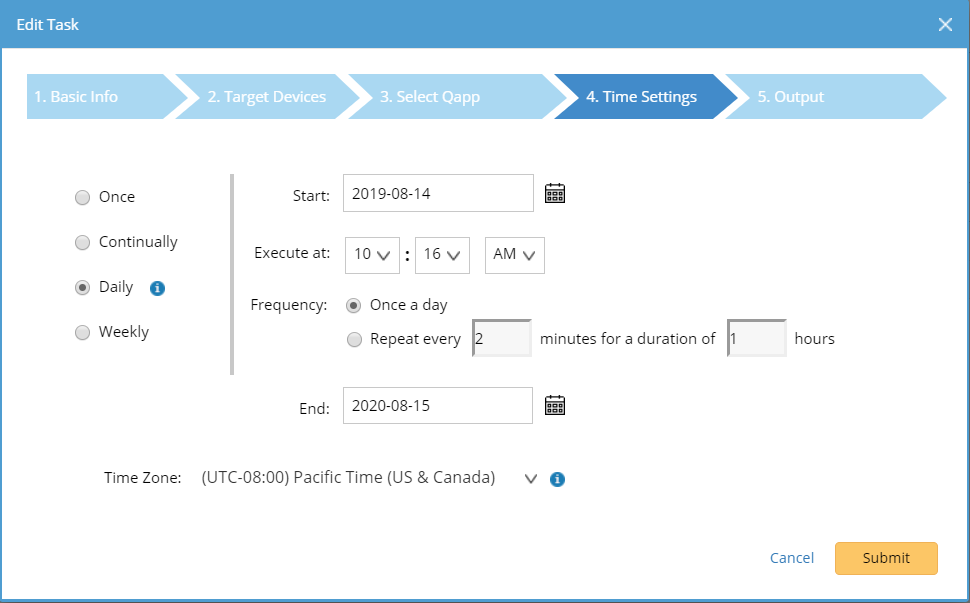Click the Start date field
Viewport: 970px width, 603px height.
click(438, 193)
